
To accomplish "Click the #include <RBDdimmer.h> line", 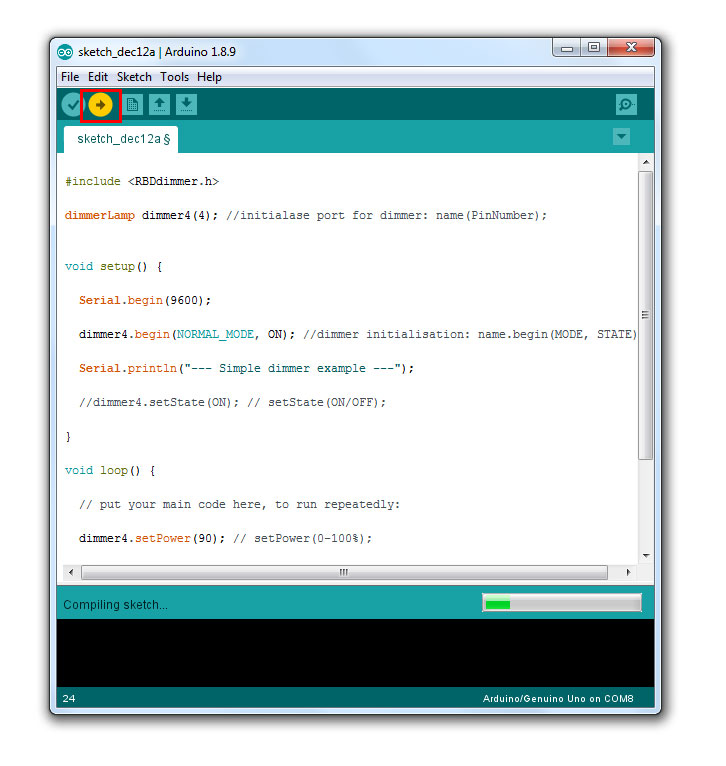I will 142,181.
